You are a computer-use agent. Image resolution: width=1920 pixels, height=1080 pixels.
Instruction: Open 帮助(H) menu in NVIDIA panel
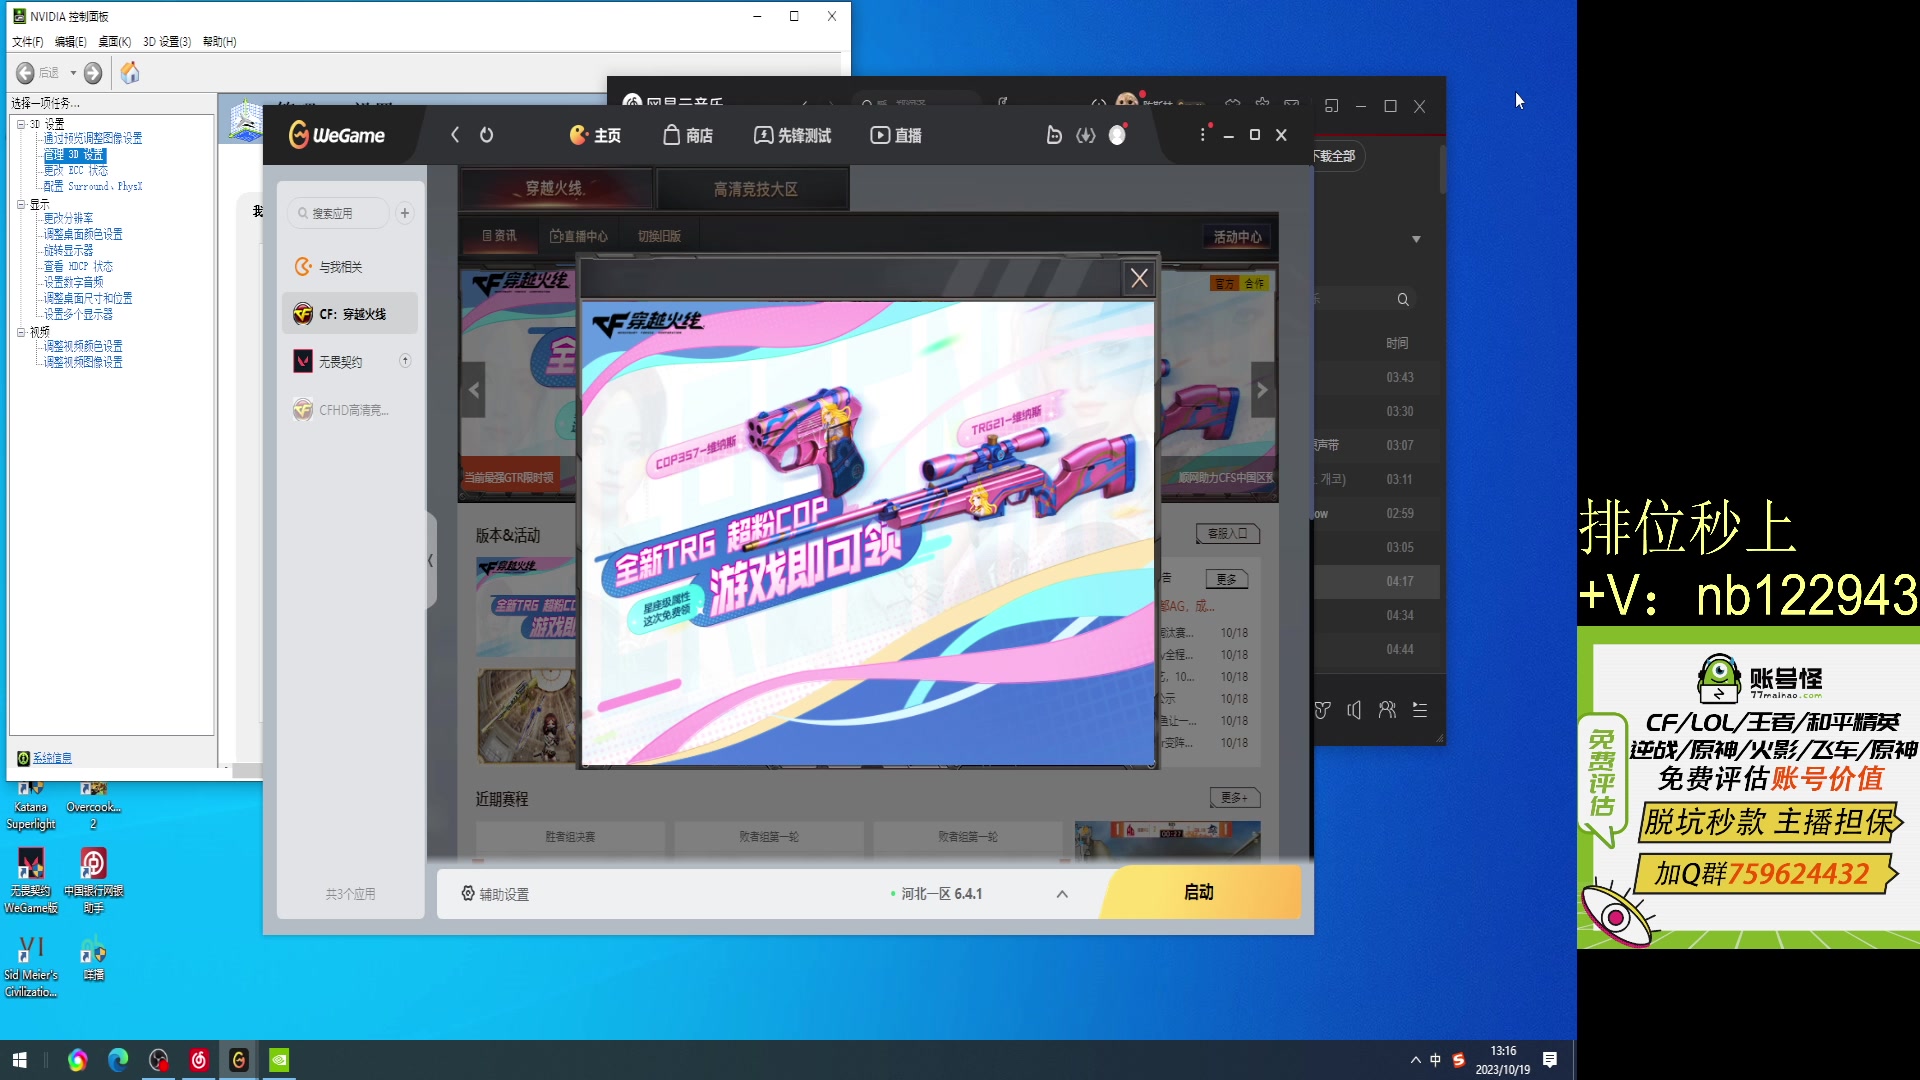(219, 42)
